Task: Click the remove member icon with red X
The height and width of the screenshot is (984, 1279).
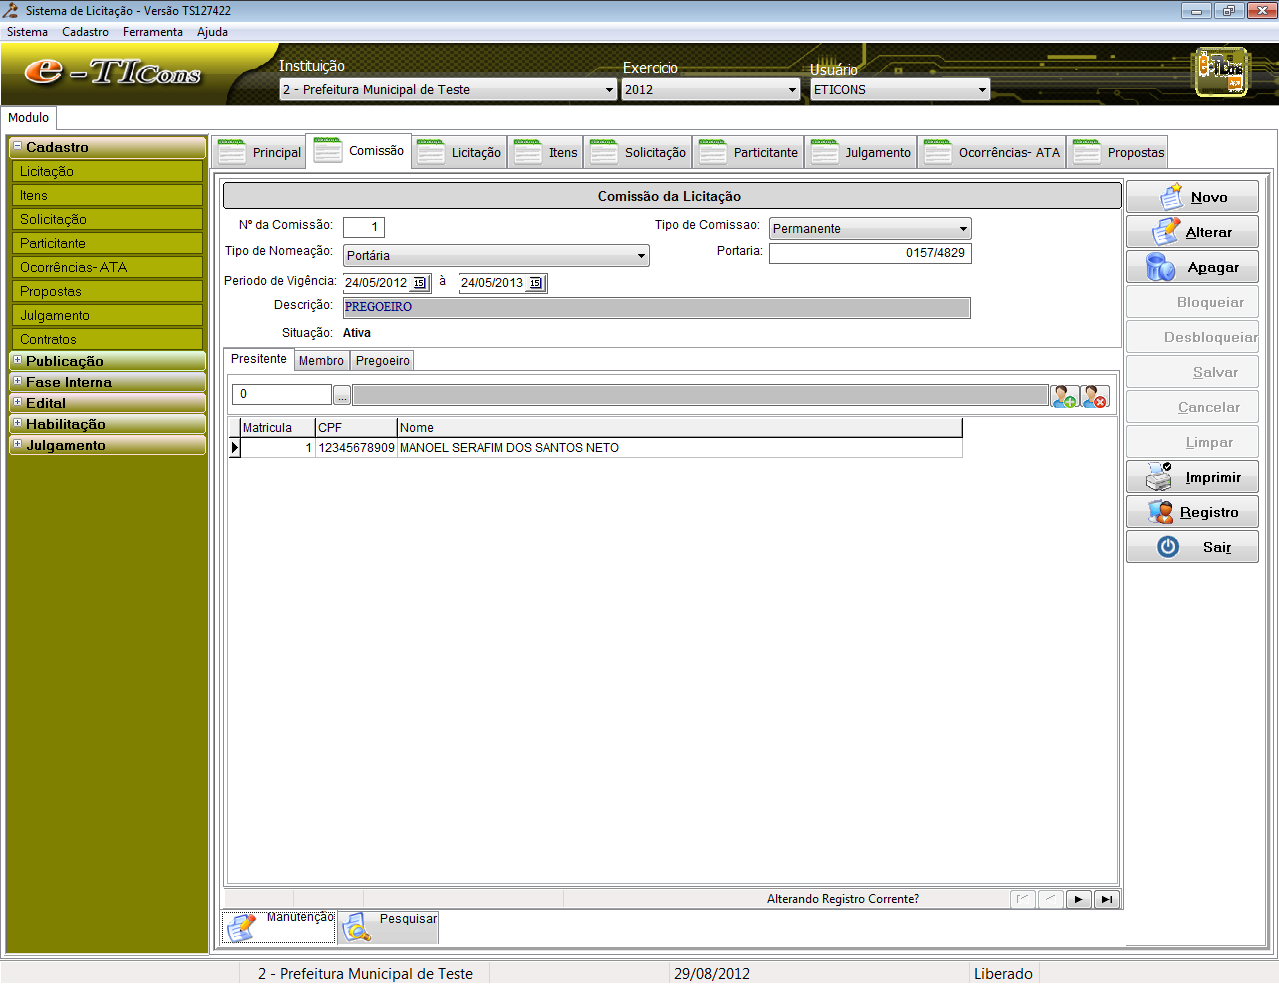Action: (1095, 397)
